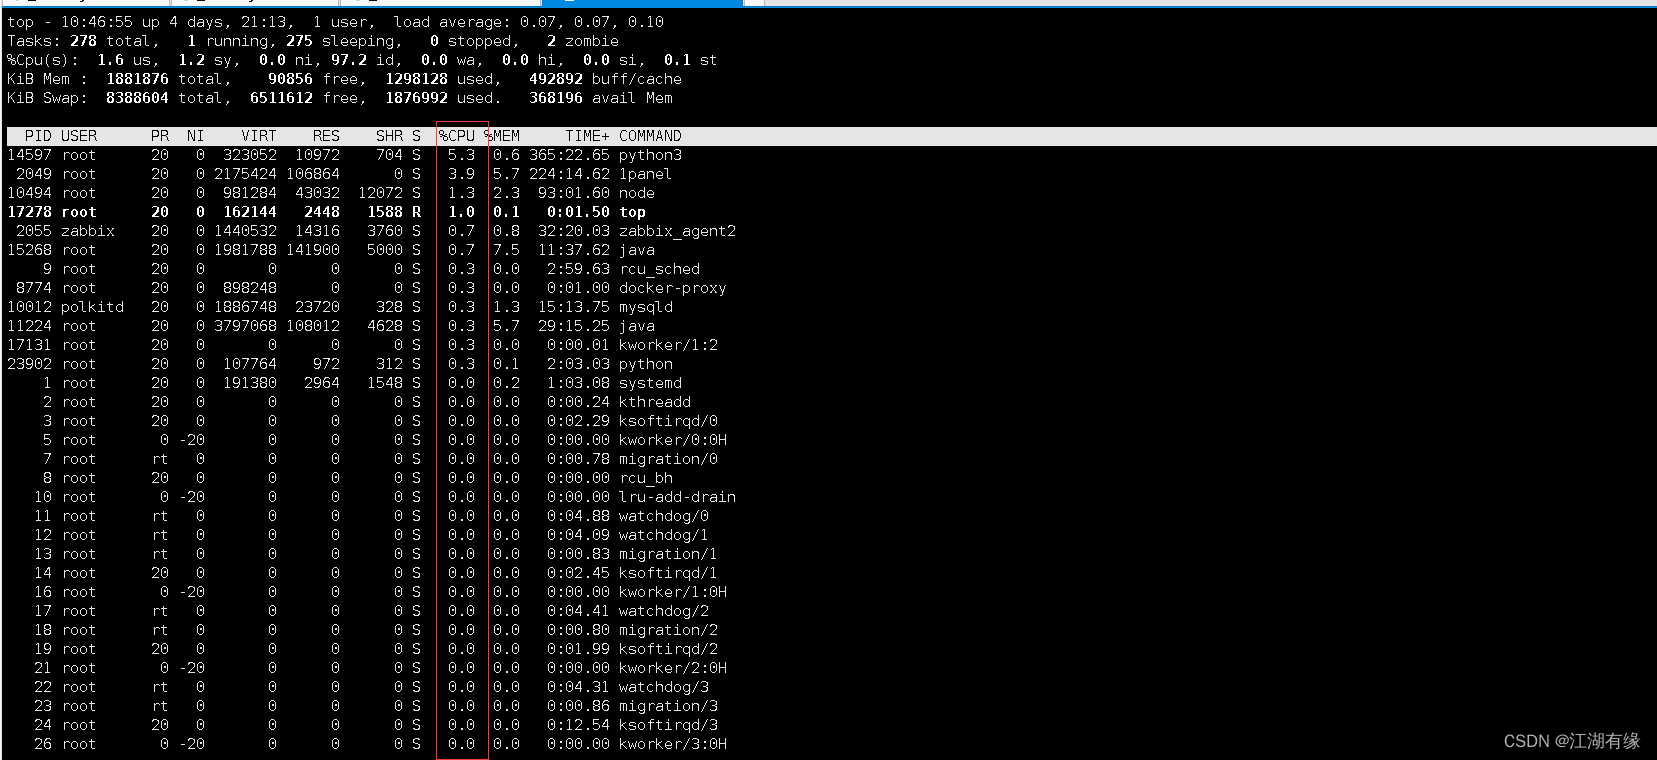Click the zabbix user name
The image size is (1657, 760).
point(88,231)
